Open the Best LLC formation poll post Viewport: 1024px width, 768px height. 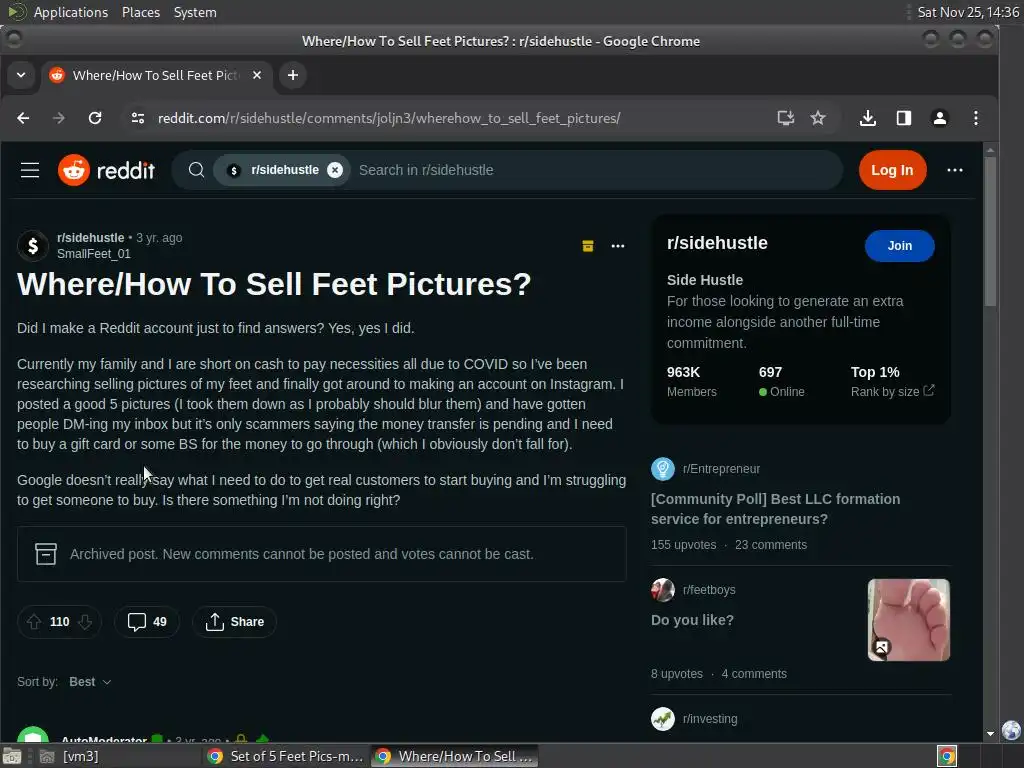tap(775, 509)
